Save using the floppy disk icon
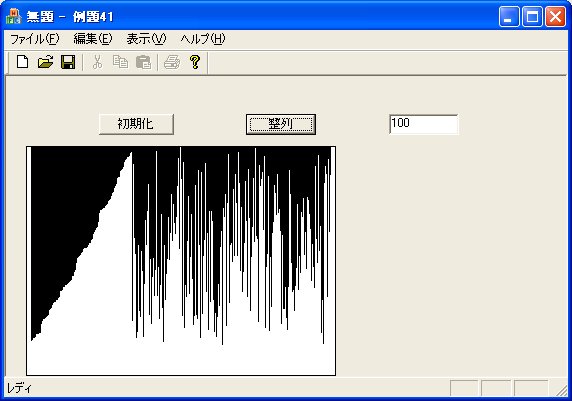 (x=68, y=62)
